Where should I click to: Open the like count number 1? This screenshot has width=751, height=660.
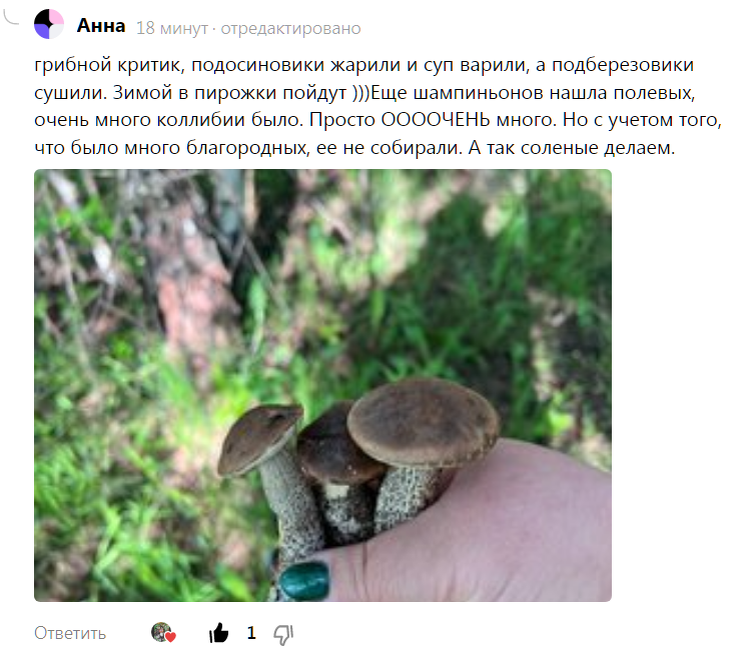point(251,633)
